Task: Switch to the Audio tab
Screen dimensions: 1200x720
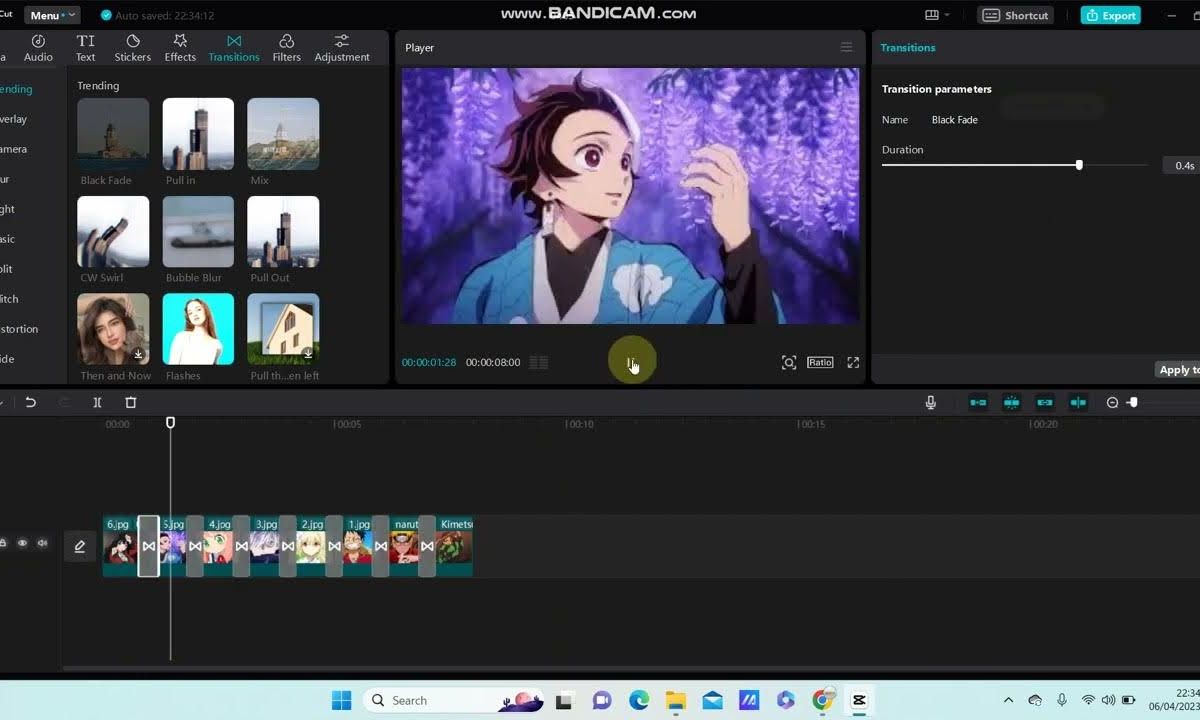Action: [38, 48]
